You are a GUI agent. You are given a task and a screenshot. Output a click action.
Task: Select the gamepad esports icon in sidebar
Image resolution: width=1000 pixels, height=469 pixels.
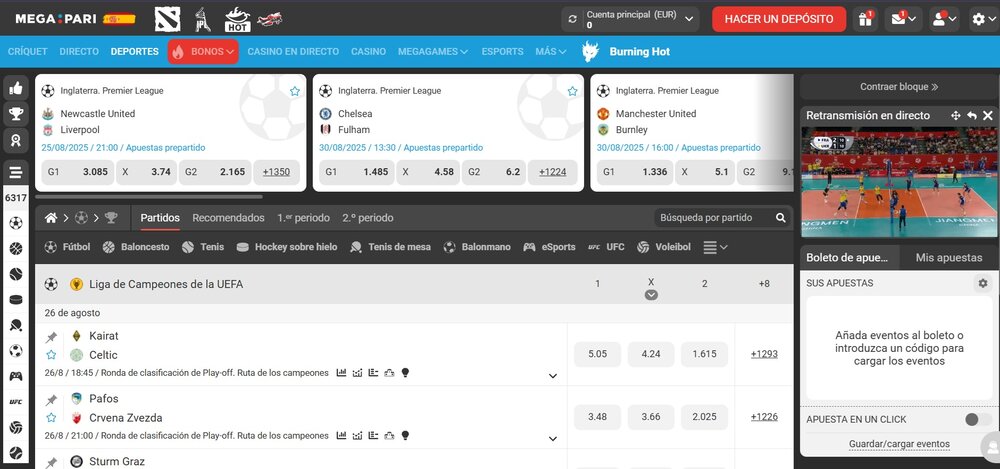tap(16, 376)
